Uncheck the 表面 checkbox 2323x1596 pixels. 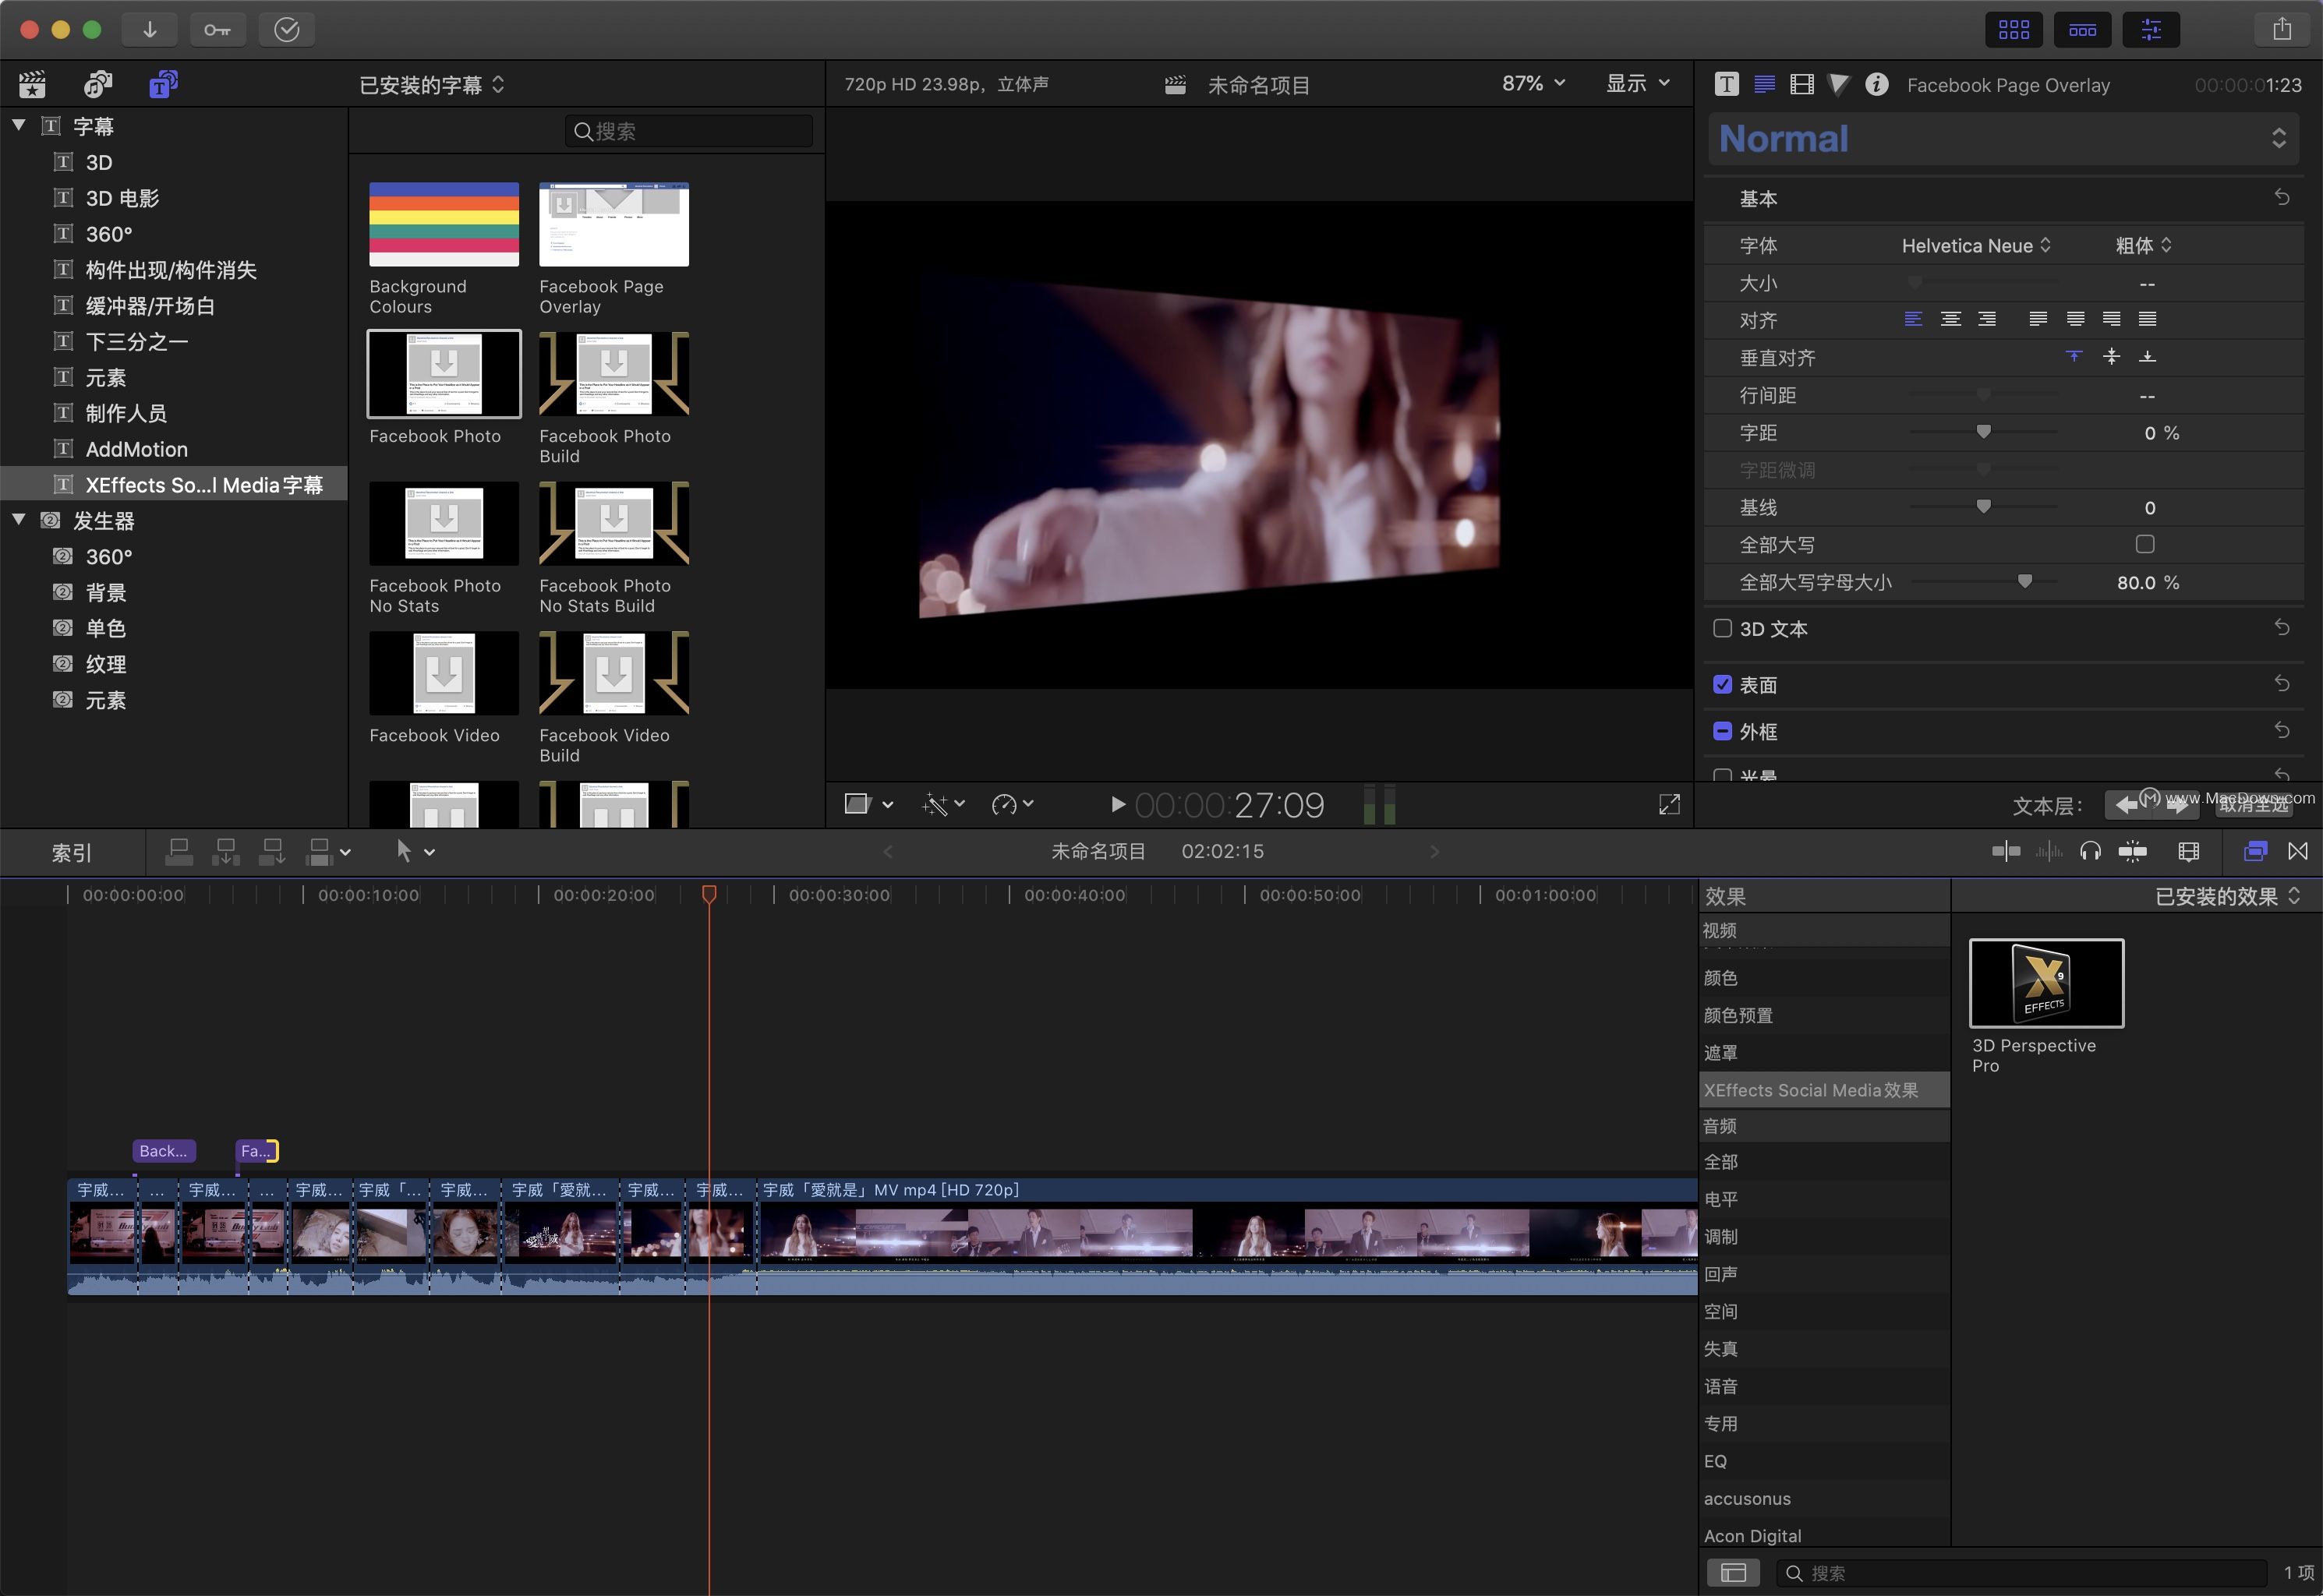pos(1722,684)
